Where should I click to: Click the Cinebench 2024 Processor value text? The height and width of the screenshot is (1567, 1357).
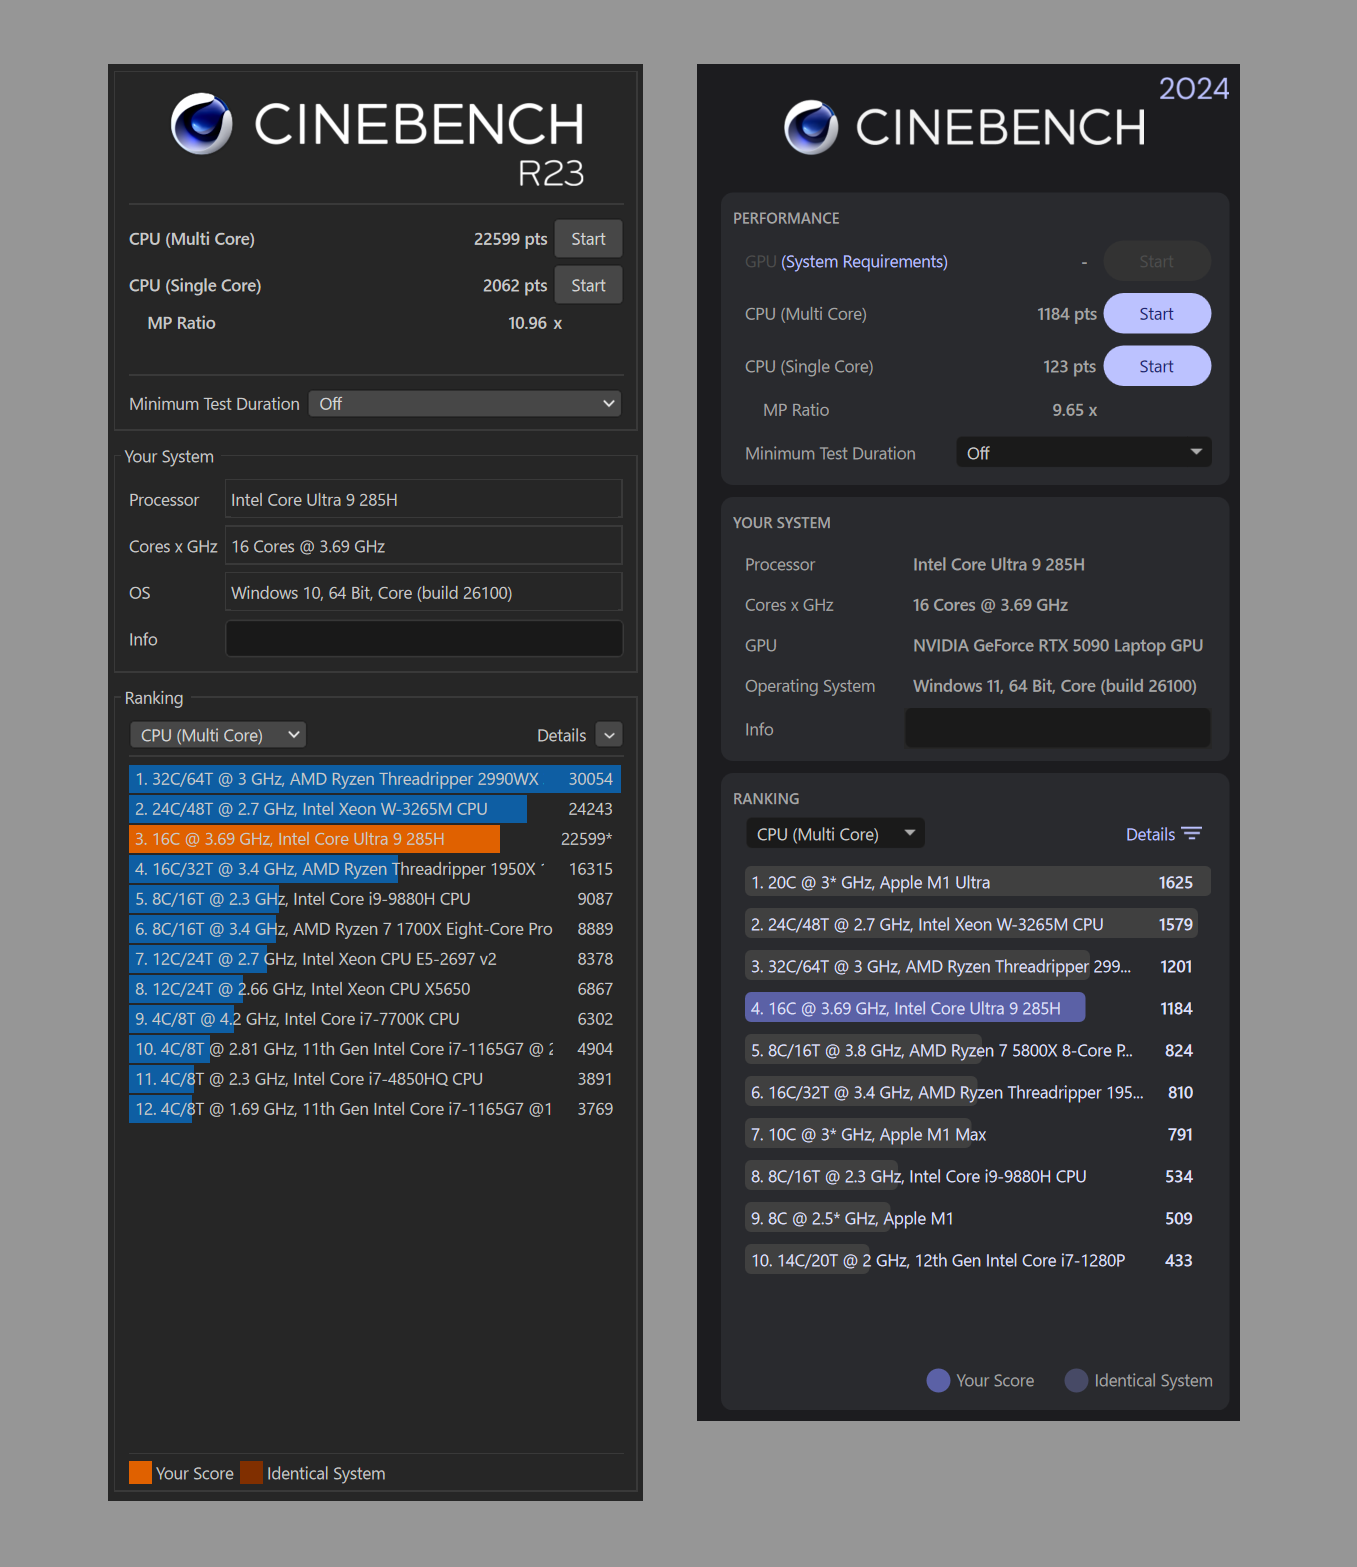pos(999,564)
